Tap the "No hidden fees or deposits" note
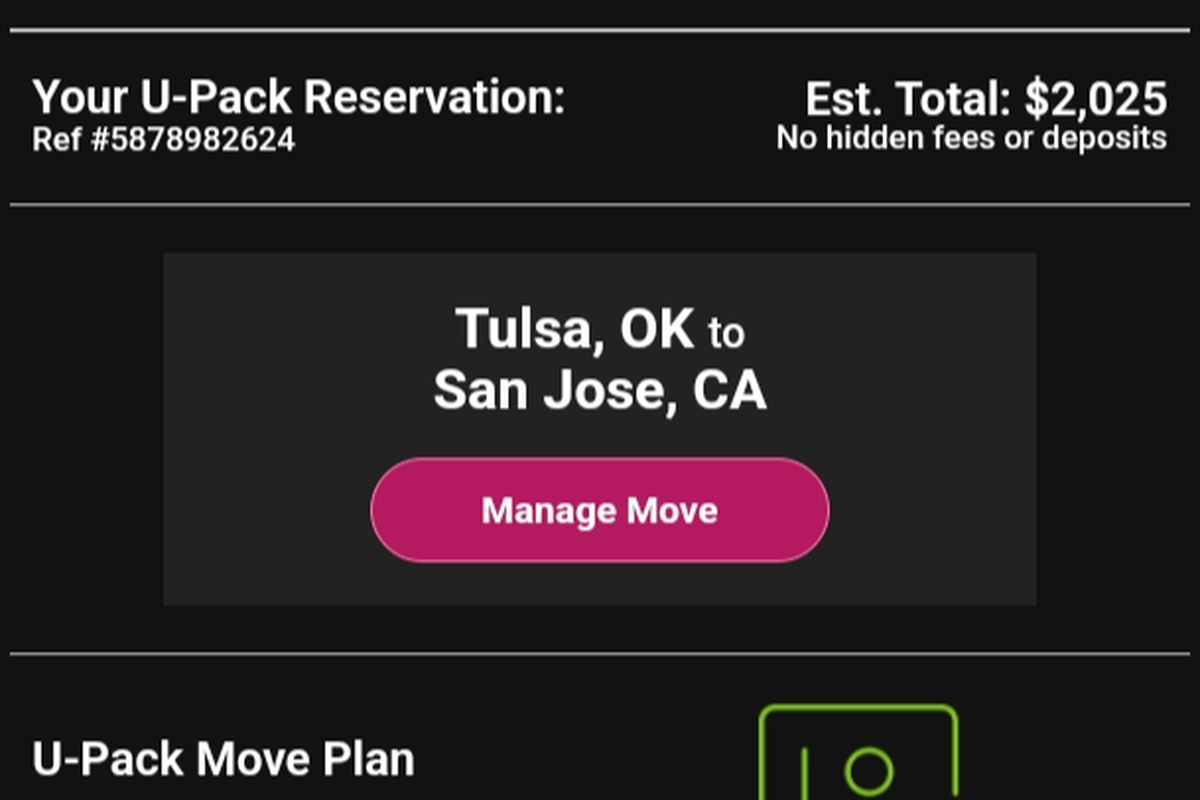Image resolution: width=1200 pixels, height=800 pixels. point(971,138)
